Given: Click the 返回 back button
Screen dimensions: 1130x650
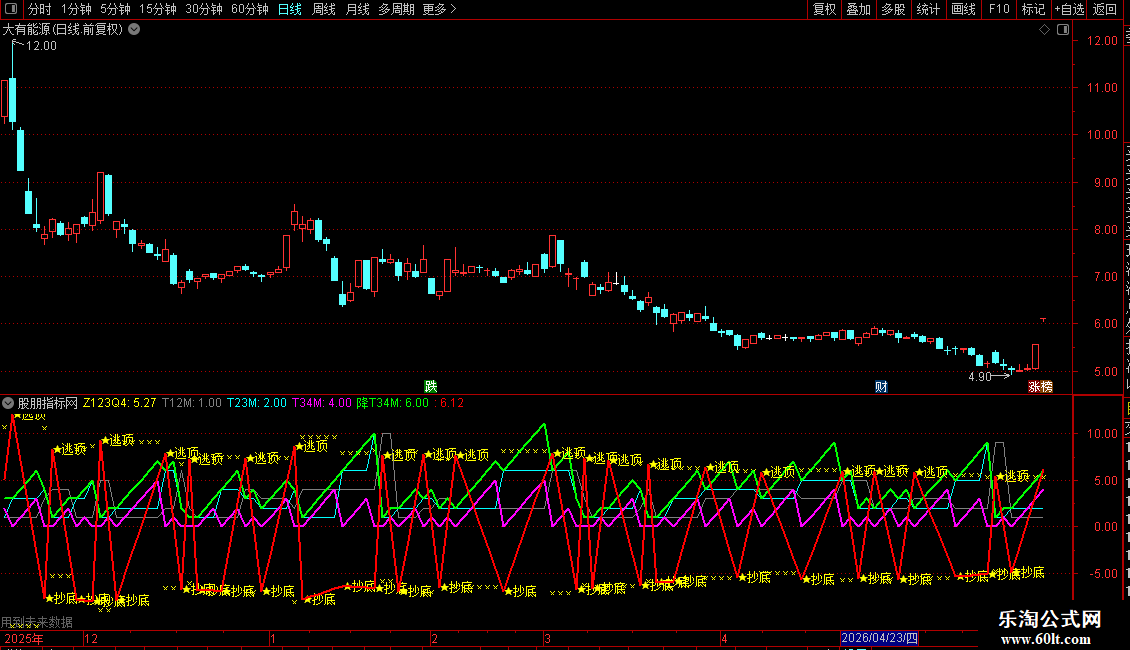Looking at the screenshot, I should point(1105,9).
